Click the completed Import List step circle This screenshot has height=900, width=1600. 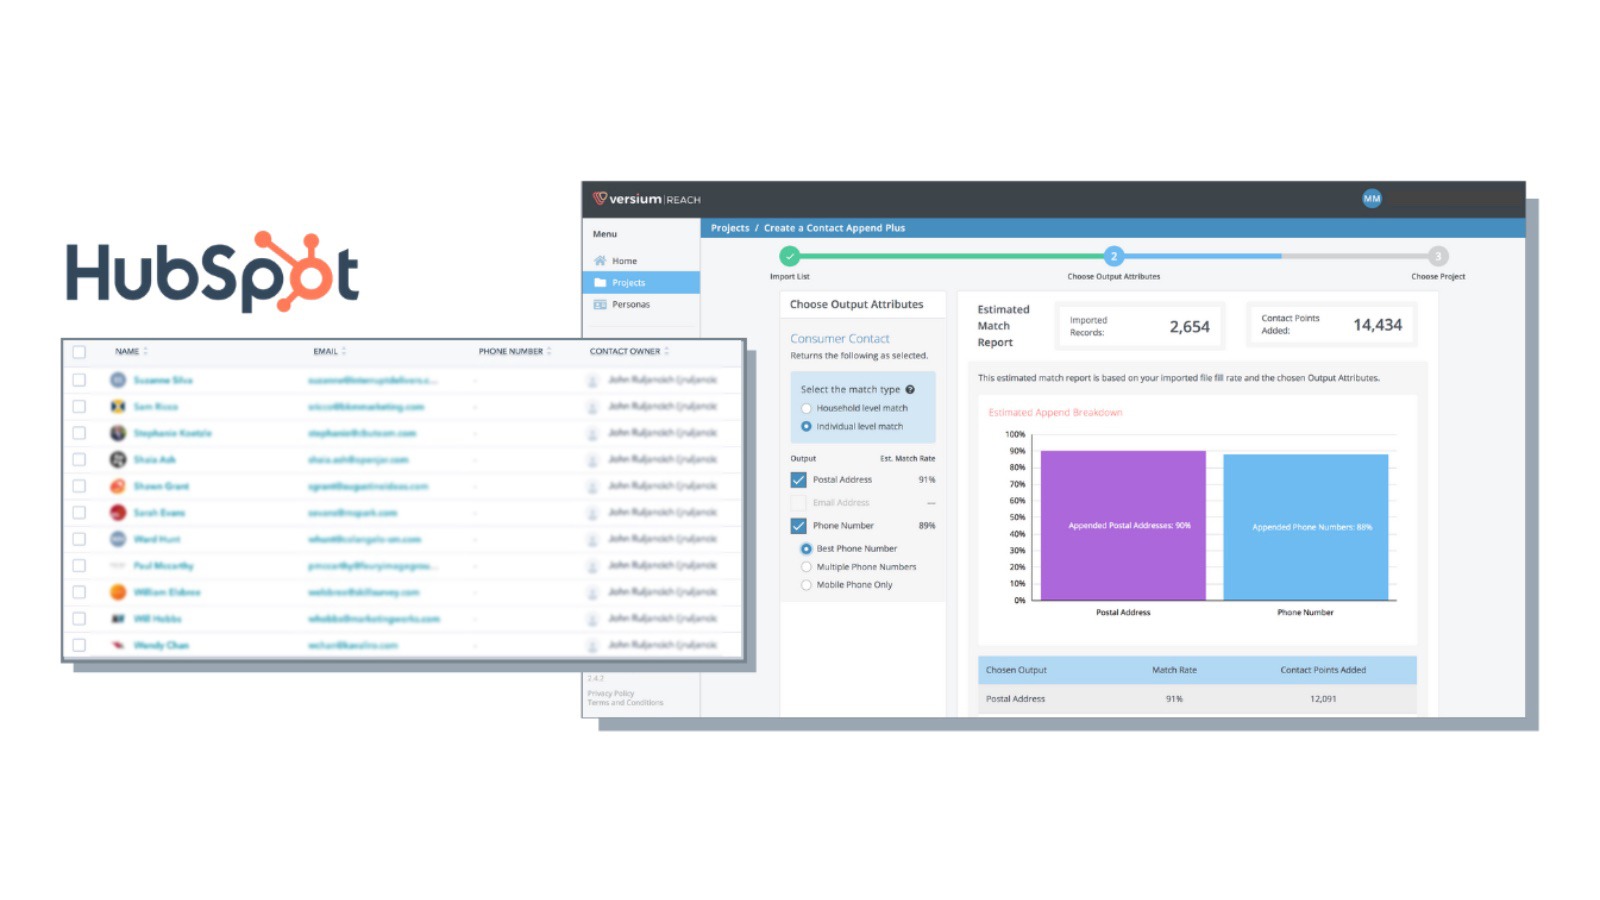790,256
